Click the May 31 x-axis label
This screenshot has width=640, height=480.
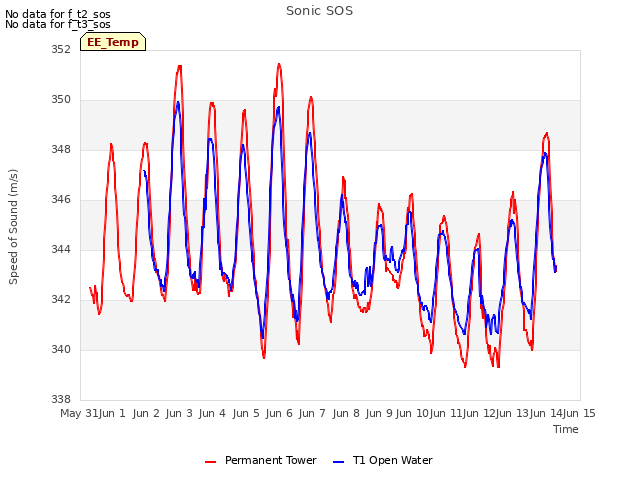tap(79, 413)
